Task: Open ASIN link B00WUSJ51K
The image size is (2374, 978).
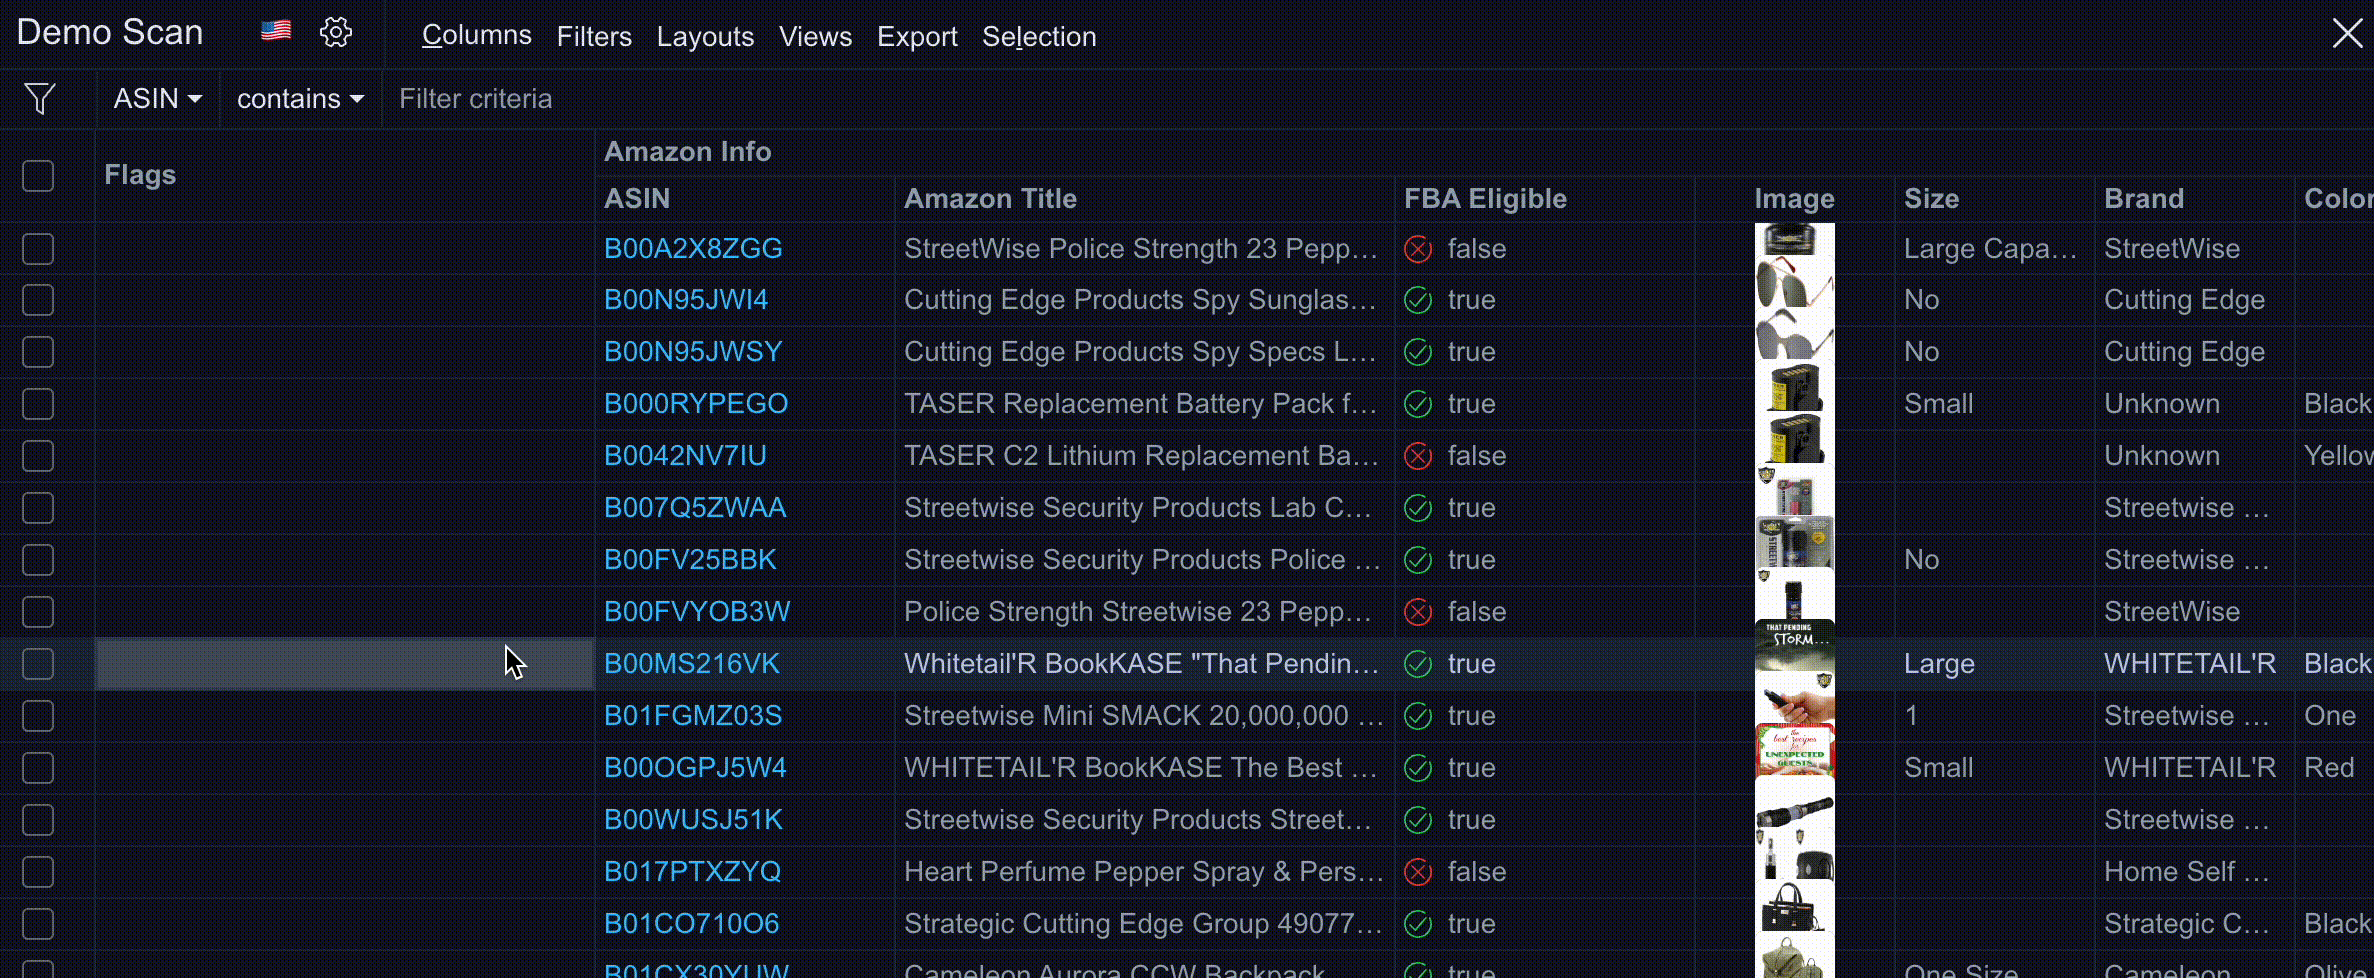Action: coord(693,820)
